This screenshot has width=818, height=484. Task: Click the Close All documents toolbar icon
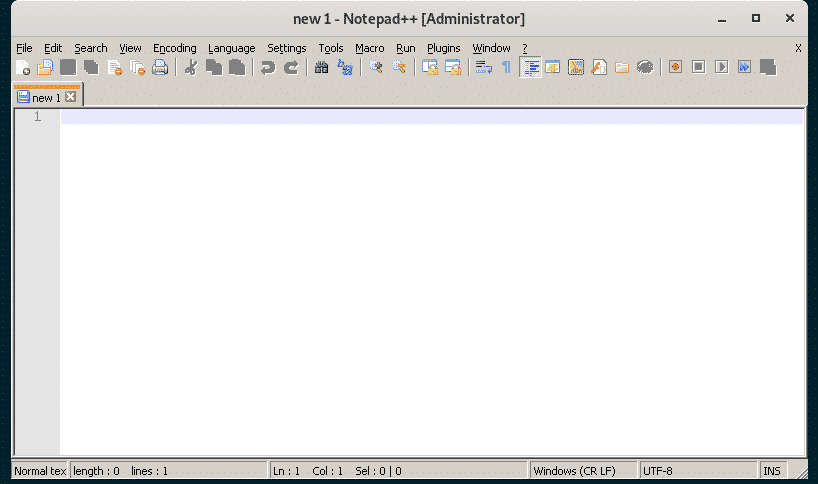tap(137, 67)
